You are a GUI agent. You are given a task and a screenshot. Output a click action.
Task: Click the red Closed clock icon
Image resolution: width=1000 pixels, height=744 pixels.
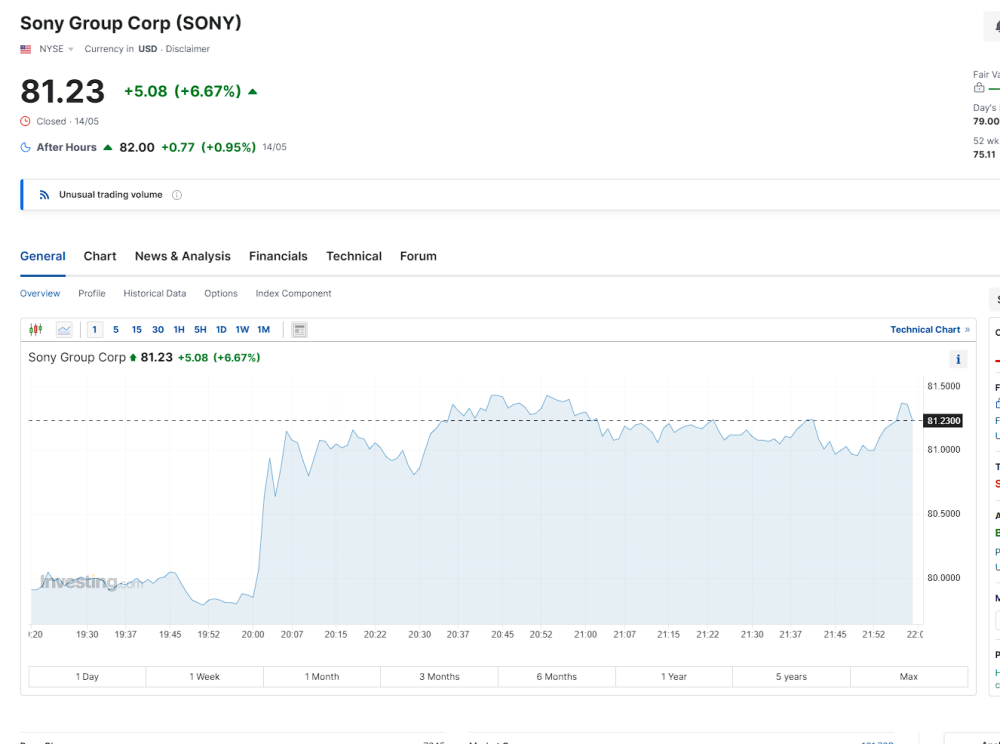tap(26, 121)
